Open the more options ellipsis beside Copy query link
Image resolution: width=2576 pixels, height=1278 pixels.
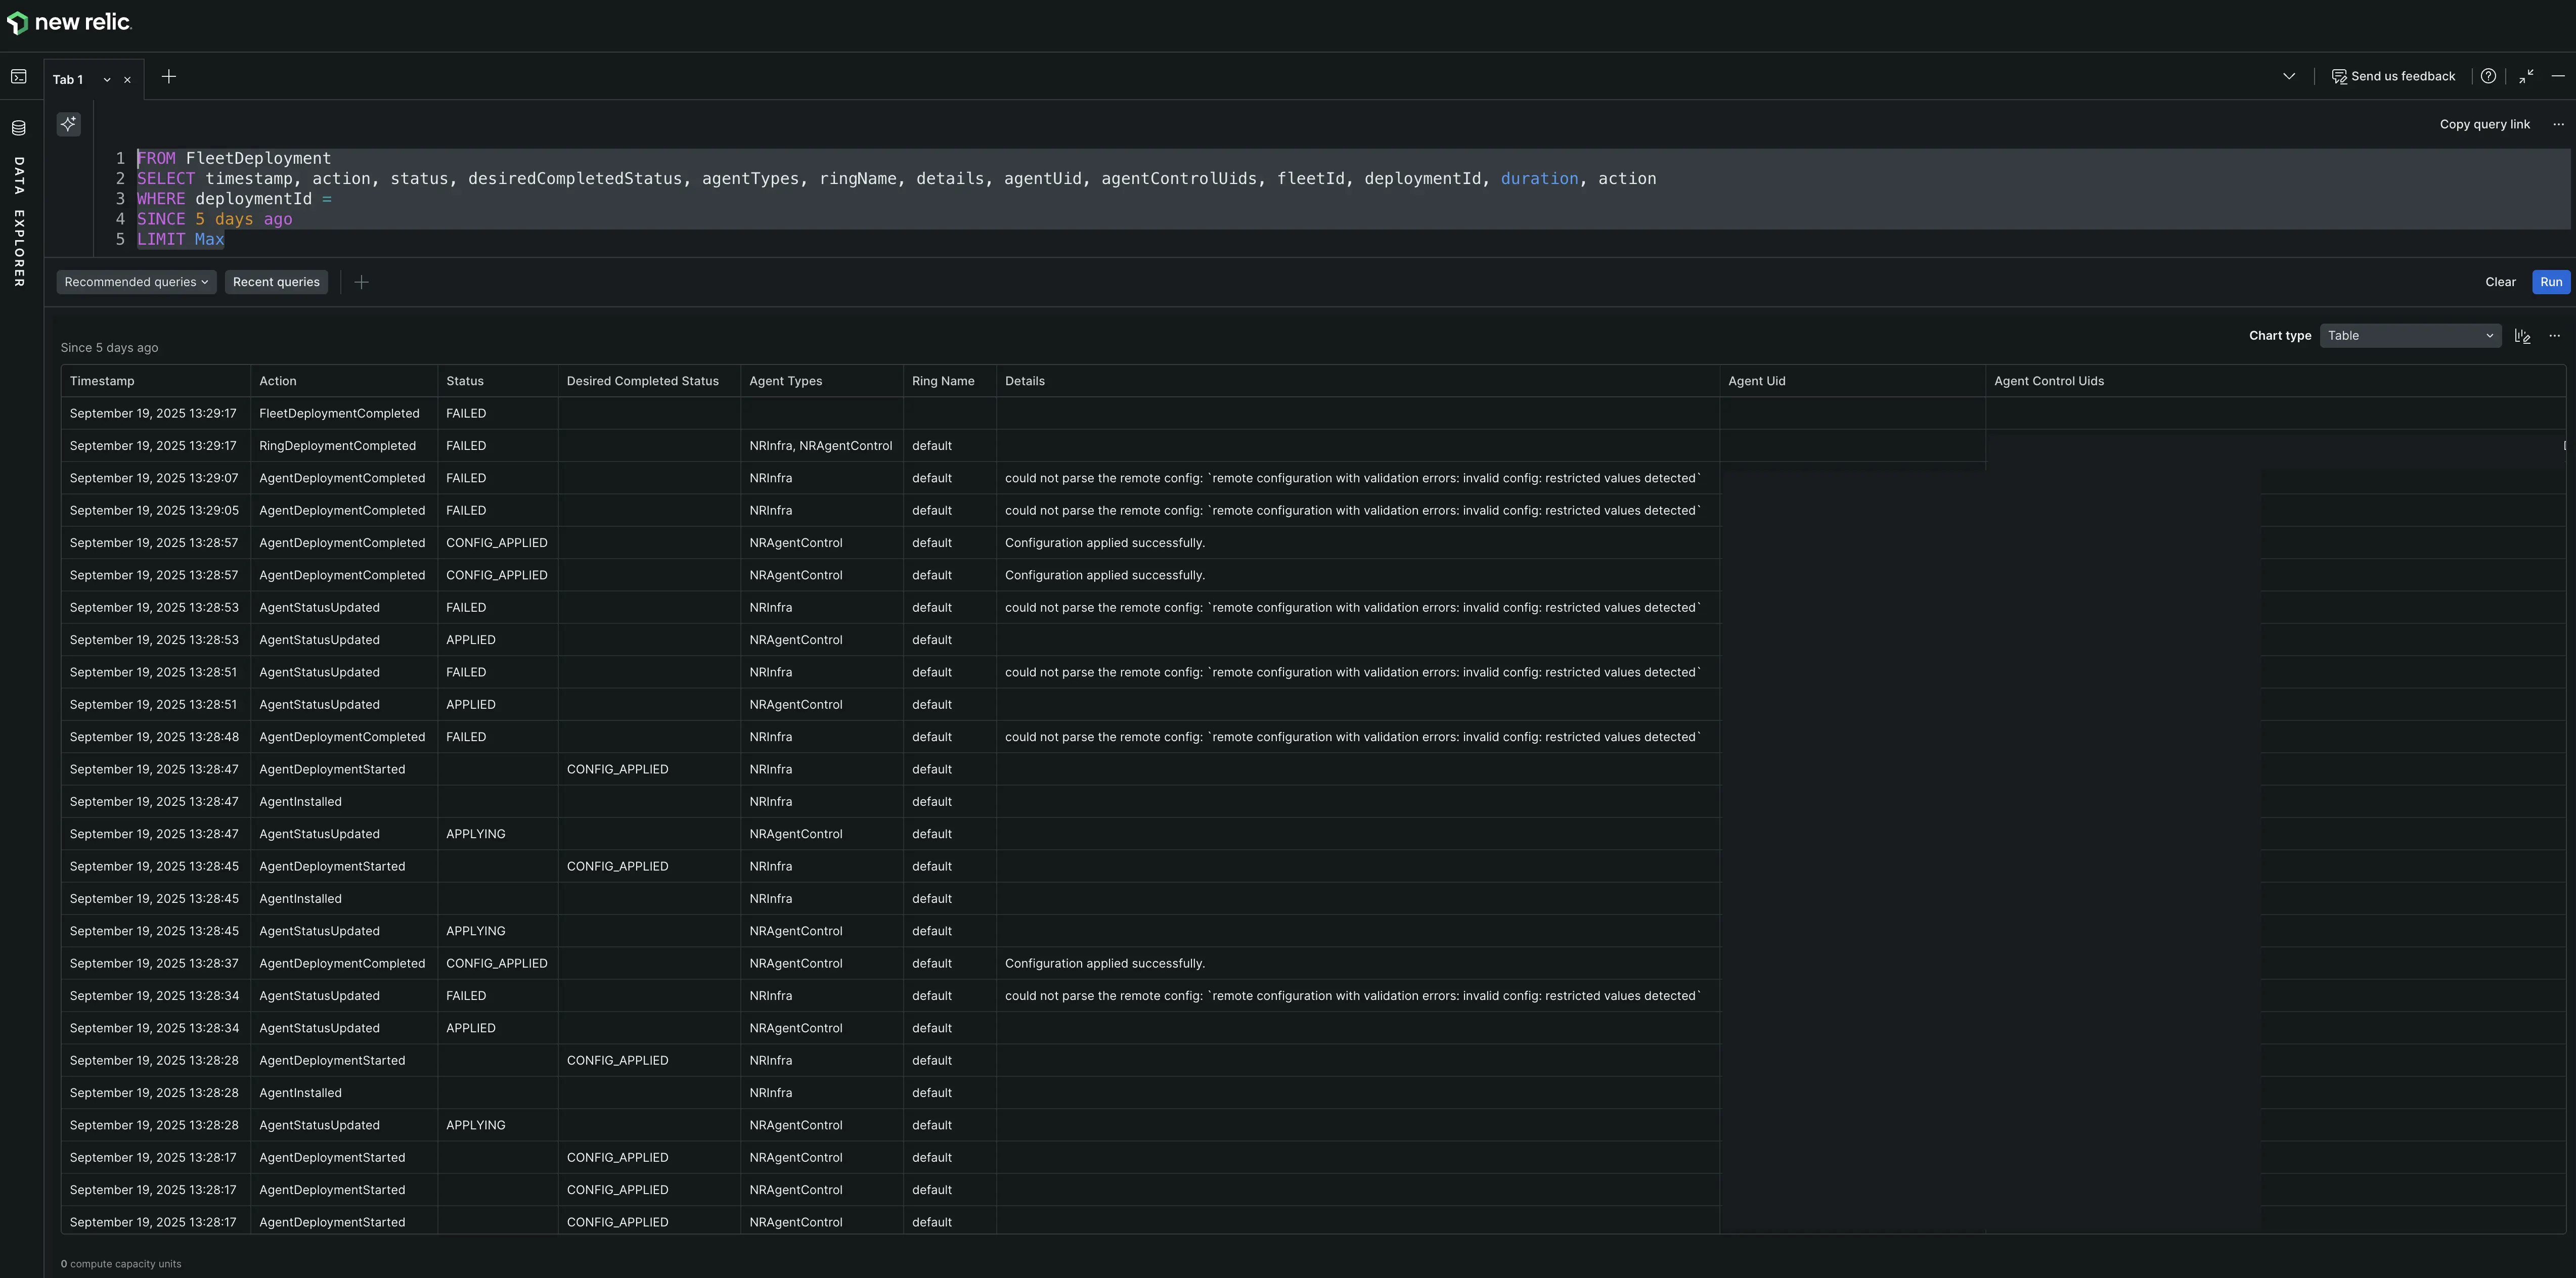[2557, 124]
